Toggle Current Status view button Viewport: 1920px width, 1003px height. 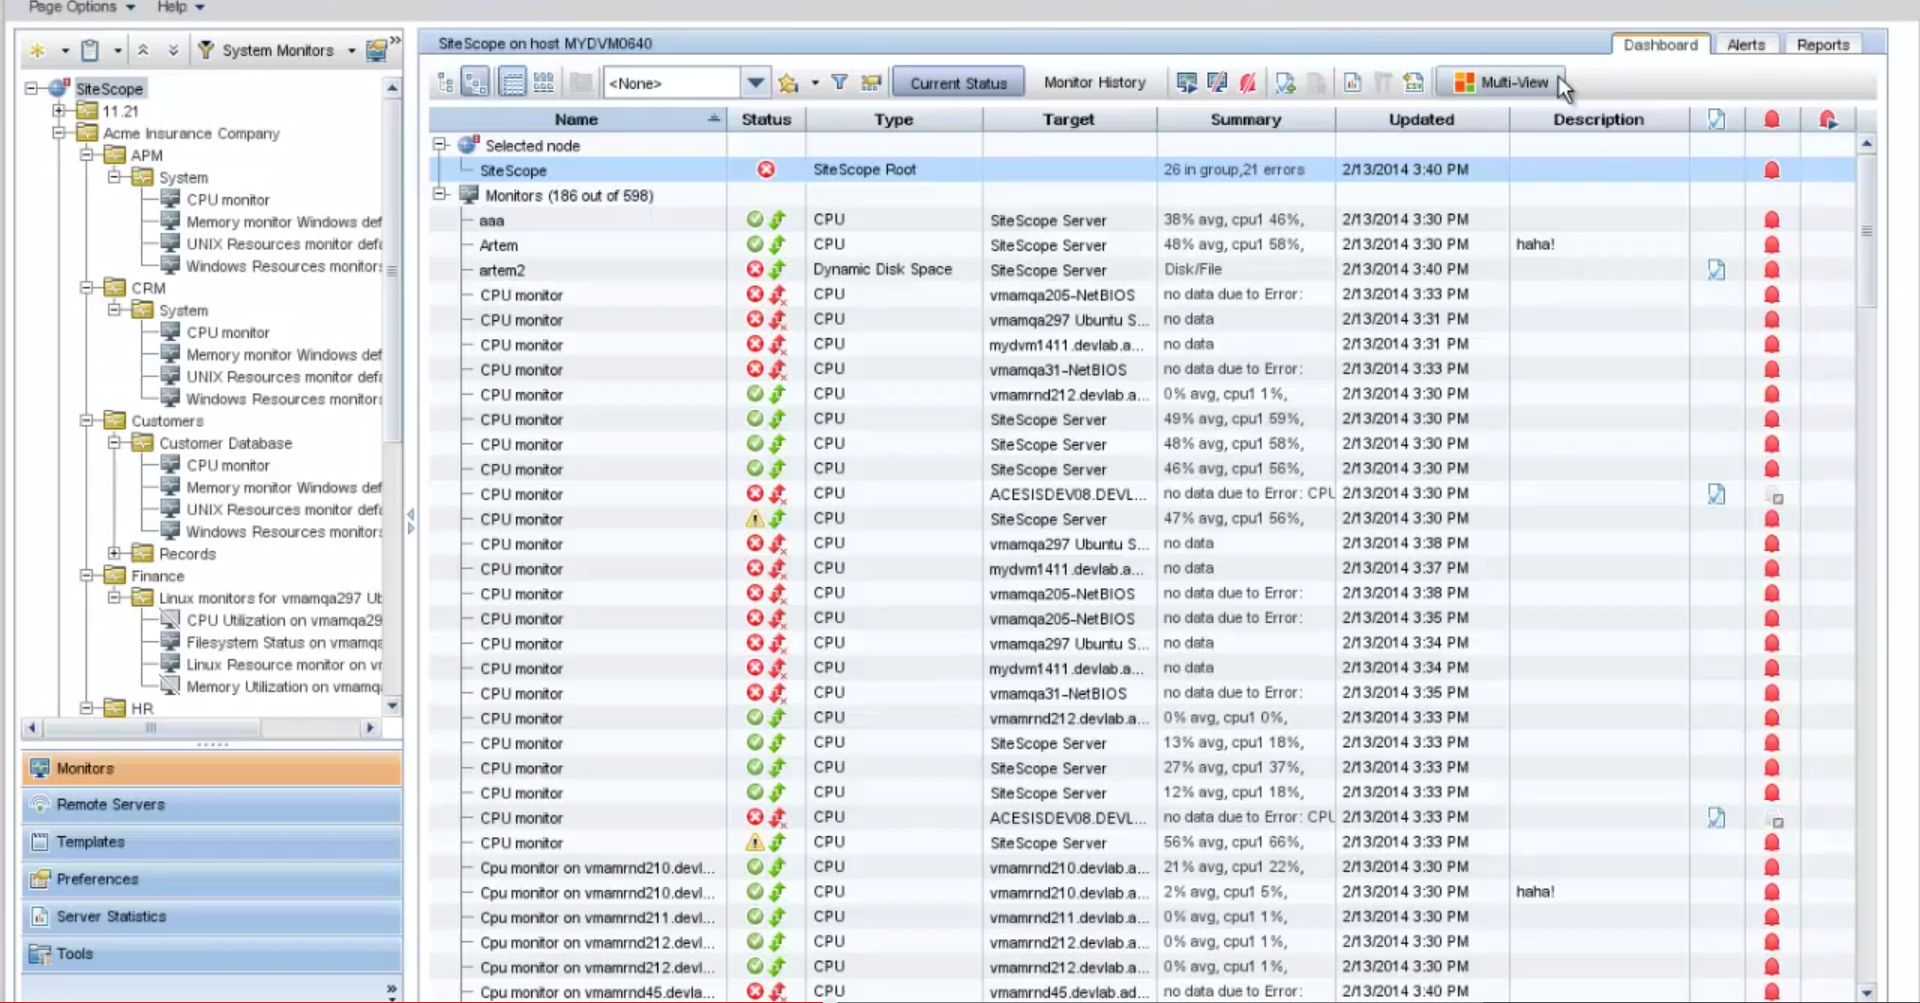(958, 83)
